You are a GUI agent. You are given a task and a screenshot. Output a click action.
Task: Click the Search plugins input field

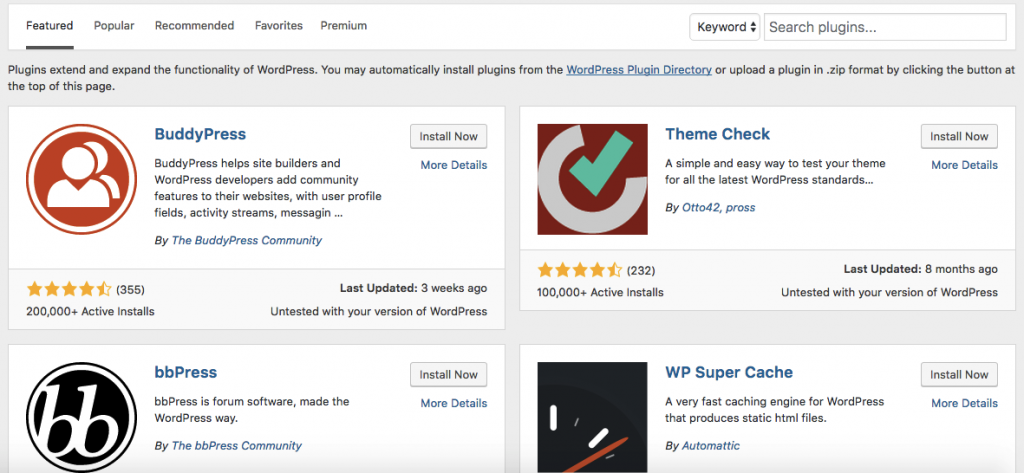click(x=885, y=27)
